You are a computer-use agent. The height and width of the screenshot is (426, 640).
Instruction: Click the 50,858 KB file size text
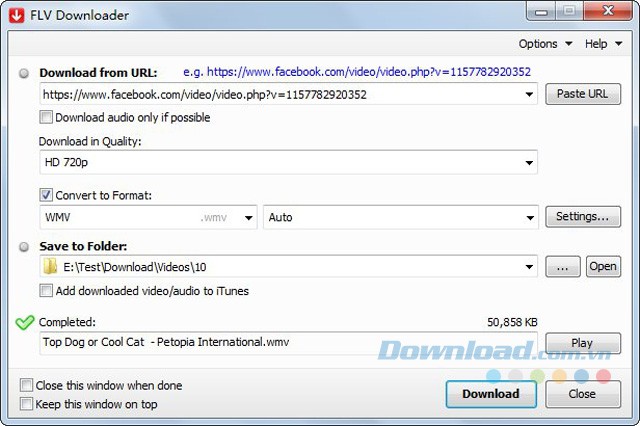(x=512, y=322)
